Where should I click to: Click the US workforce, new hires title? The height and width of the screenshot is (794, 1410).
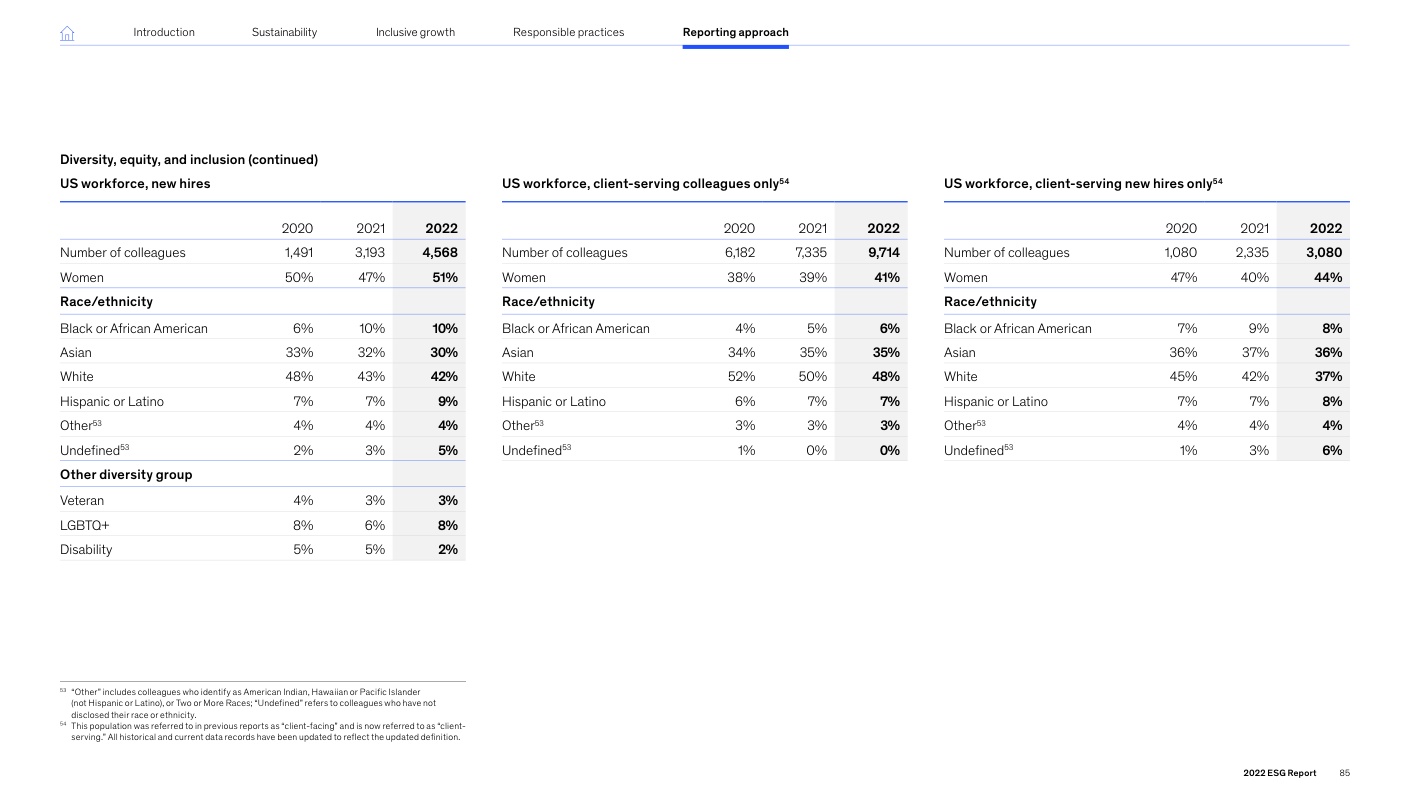point(135,184)
